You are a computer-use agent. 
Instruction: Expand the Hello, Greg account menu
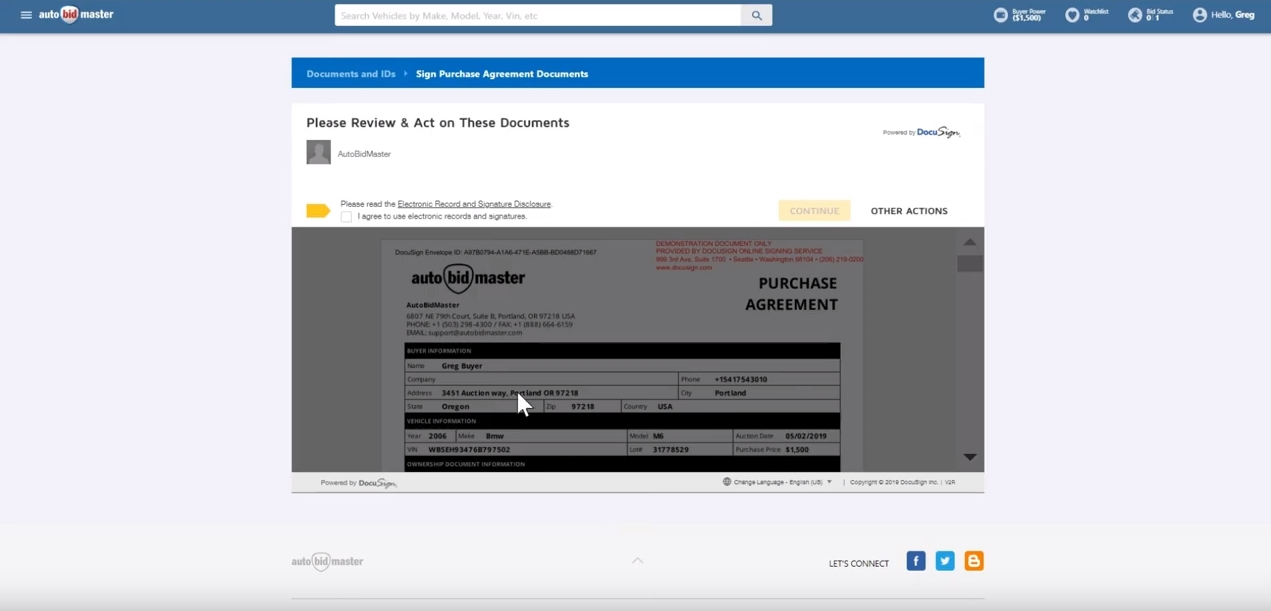pos(1223,15)
